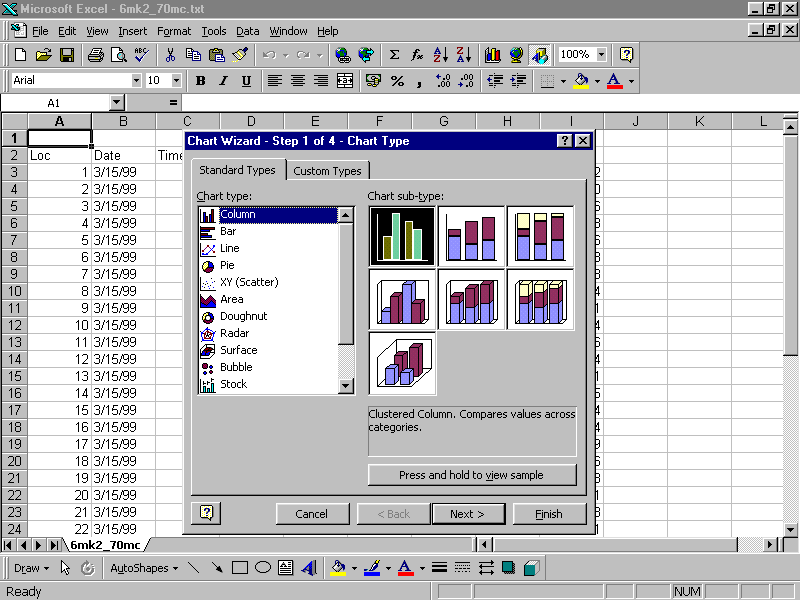Click the Chart Wizard help button at bottom-left

tap(207, 513)
